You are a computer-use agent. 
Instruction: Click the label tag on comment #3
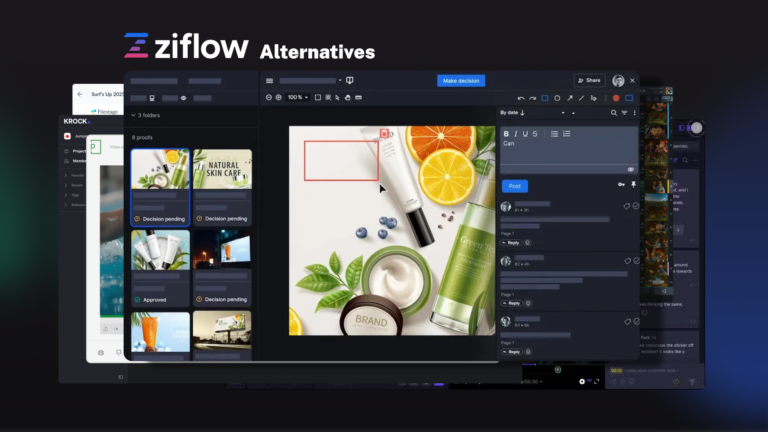pos(627,322)
